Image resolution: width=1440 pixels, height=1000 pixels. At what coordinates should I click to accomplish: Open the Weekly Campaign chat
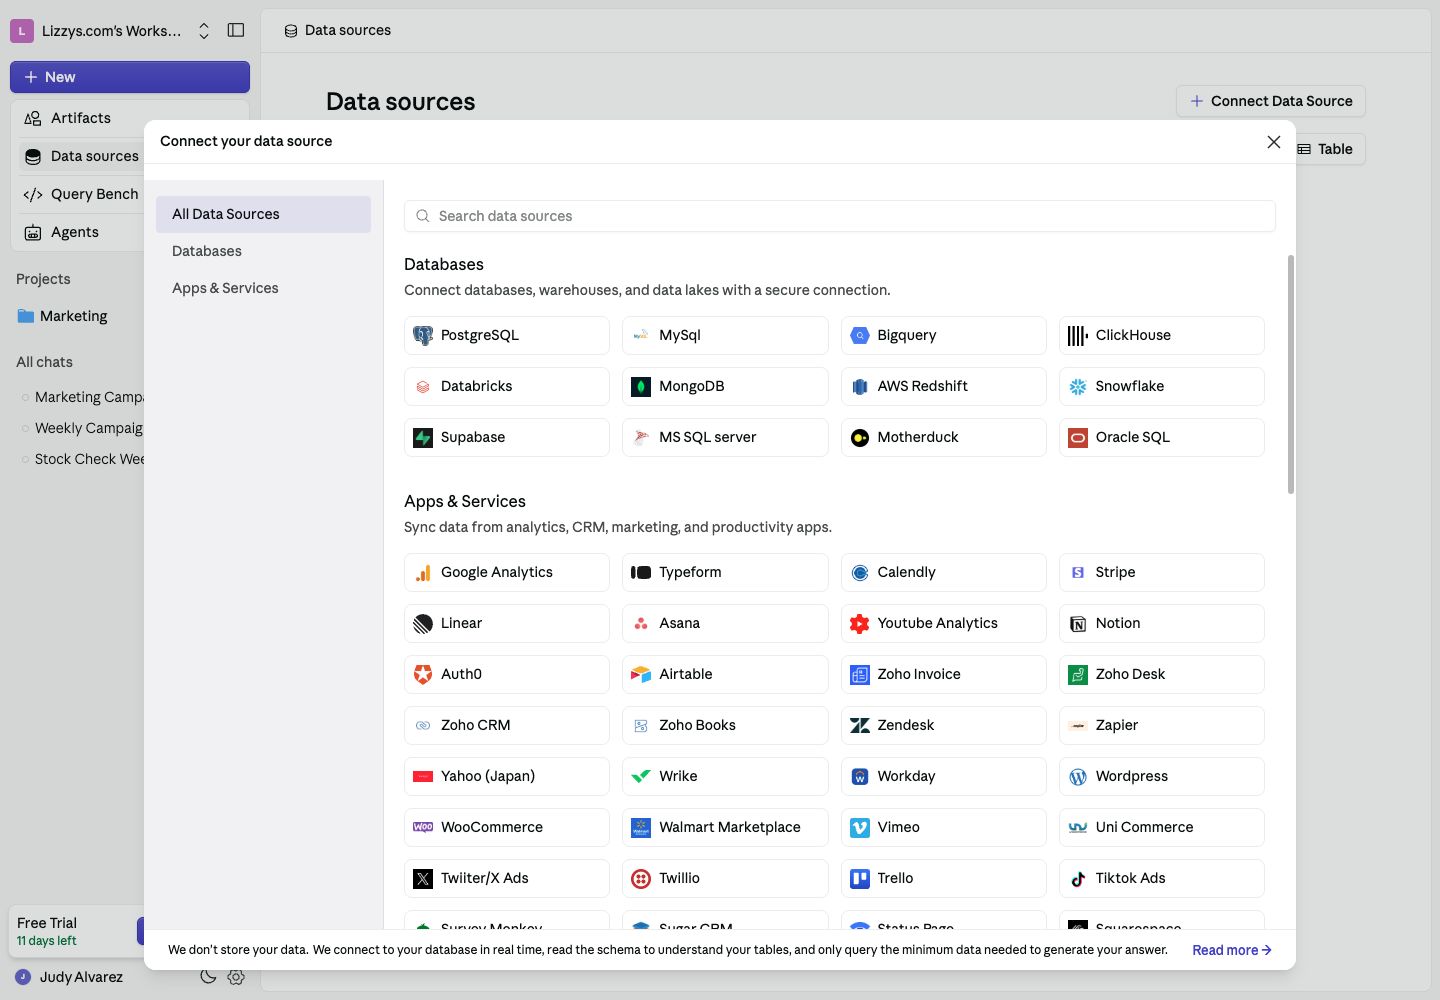point(88,428)
